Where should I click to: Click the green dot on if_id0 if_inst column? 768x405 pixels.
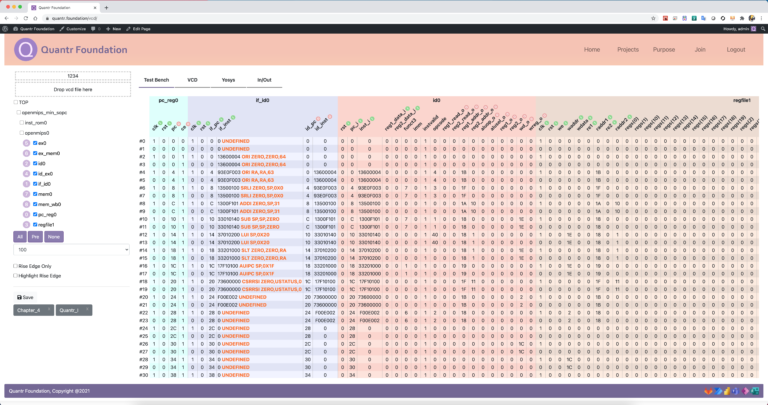(233, 118)
